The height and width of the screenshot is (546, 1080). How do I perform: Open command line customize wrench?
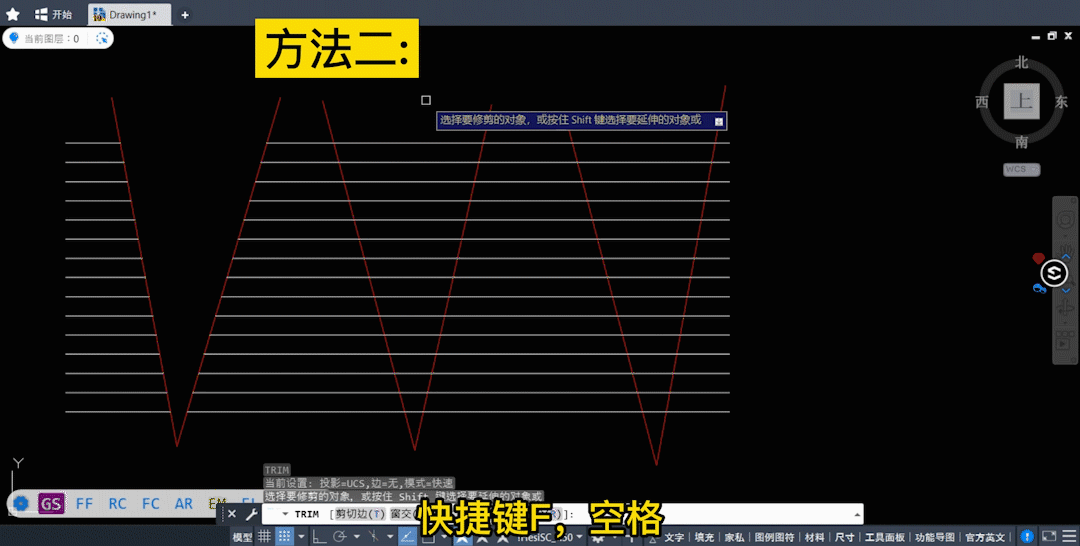pos(251,514)
